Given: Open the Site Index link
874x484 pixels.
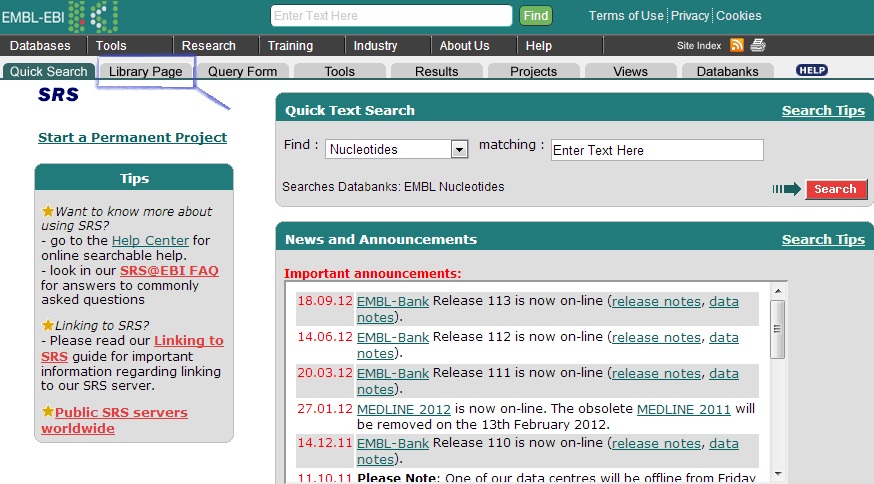Looking at the screenshot, I should (x=699, y=46).
